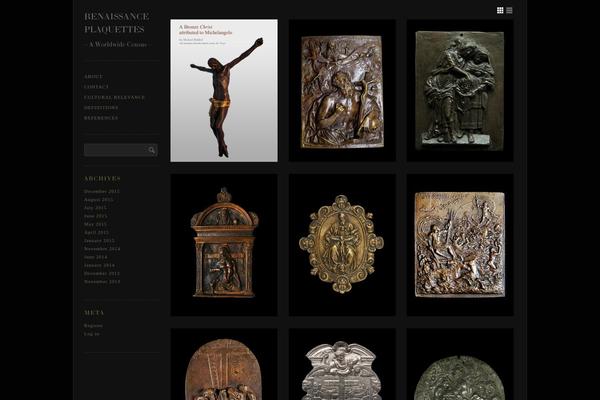Switch to grid view layout icon
Screen dimensions: 600x400
point(500,10)
